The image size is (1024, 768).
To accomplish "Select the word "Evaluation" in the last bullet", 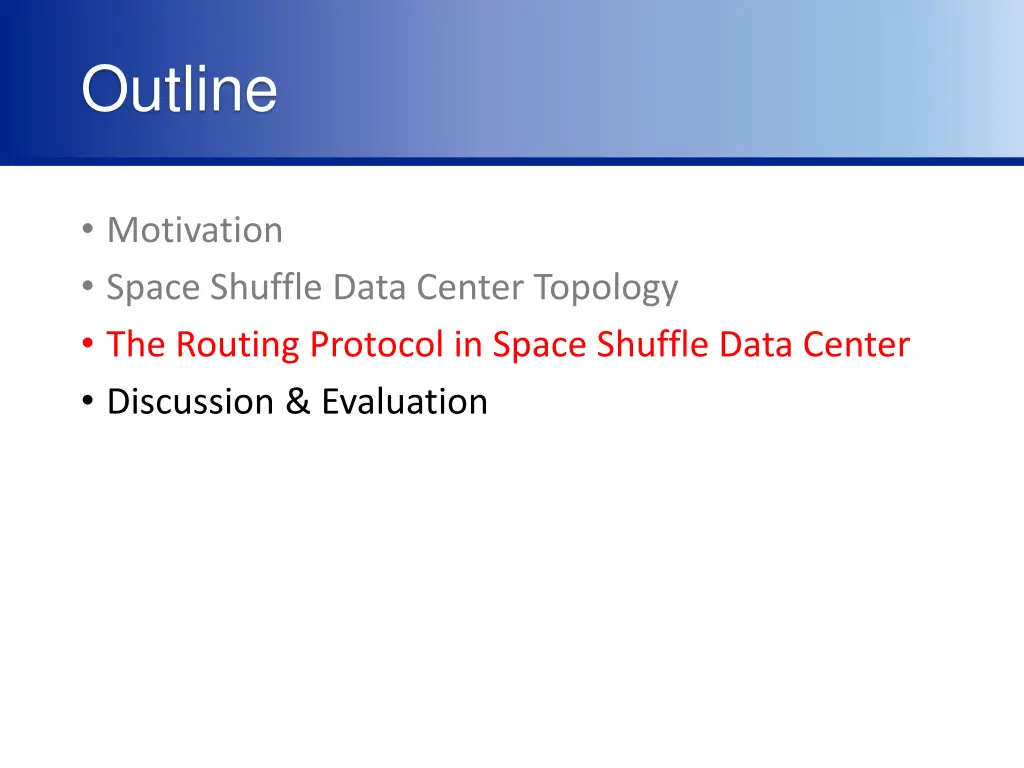I will pos(405,401).
